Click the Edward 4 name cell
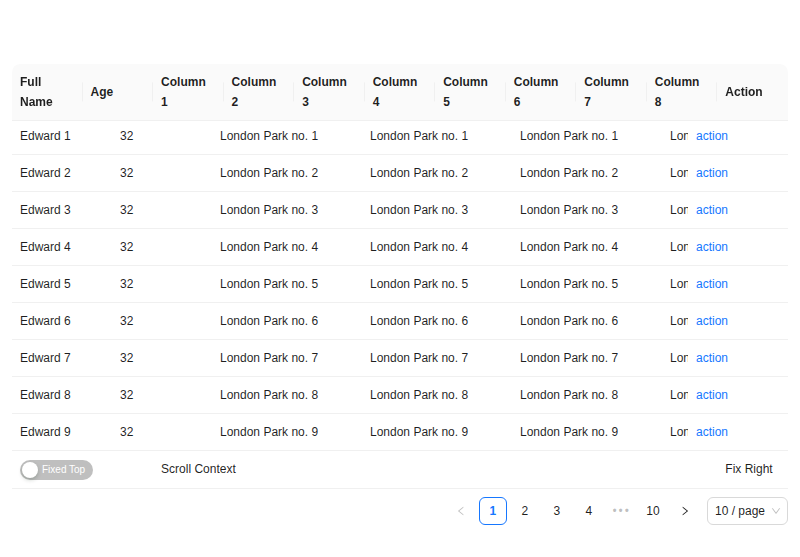800x557 pixels. pyautogui.click(x=46, y=247)
